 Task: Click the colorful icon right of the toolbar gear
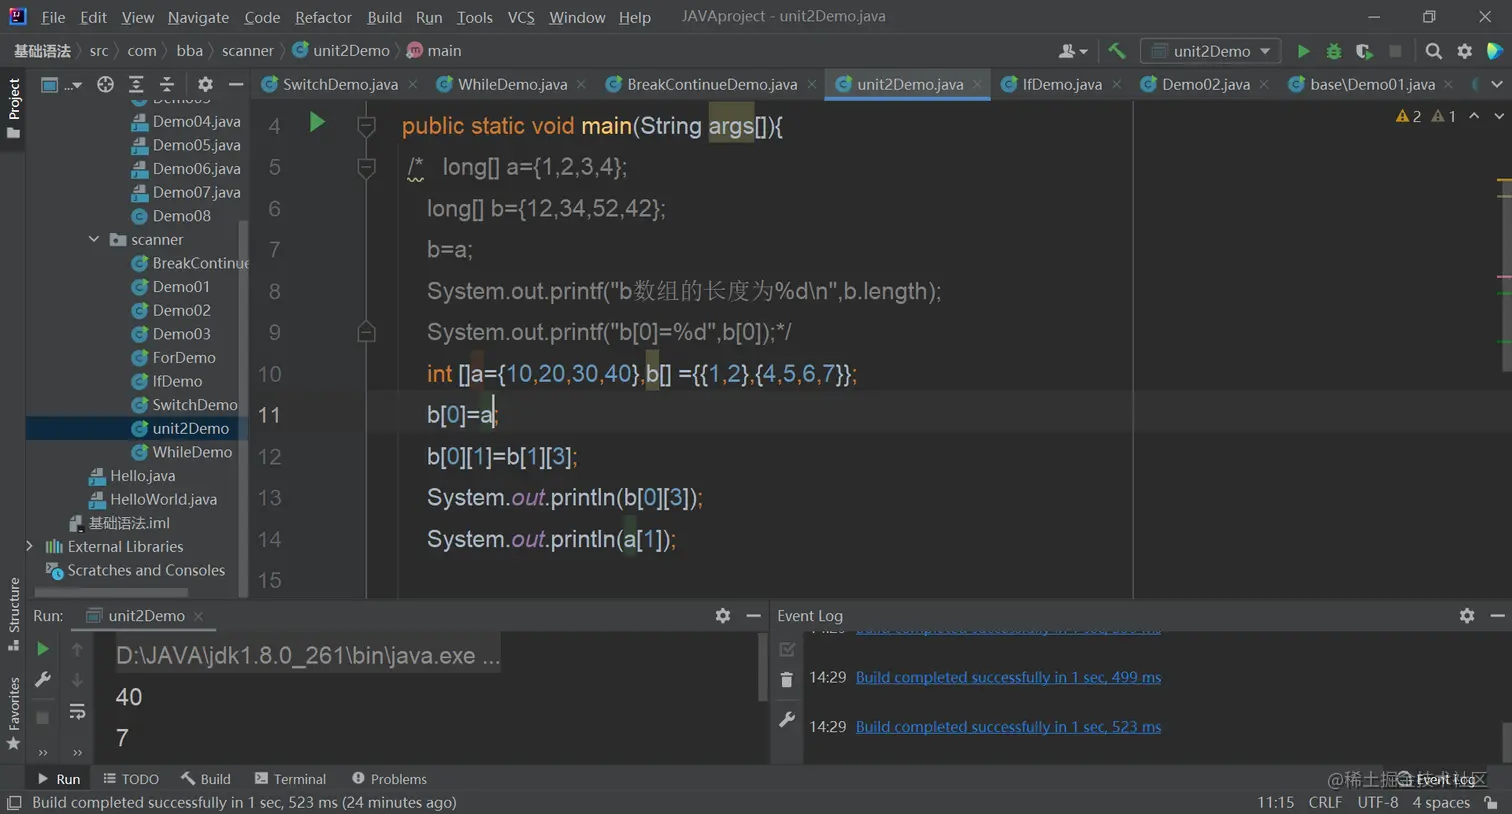1495,51
